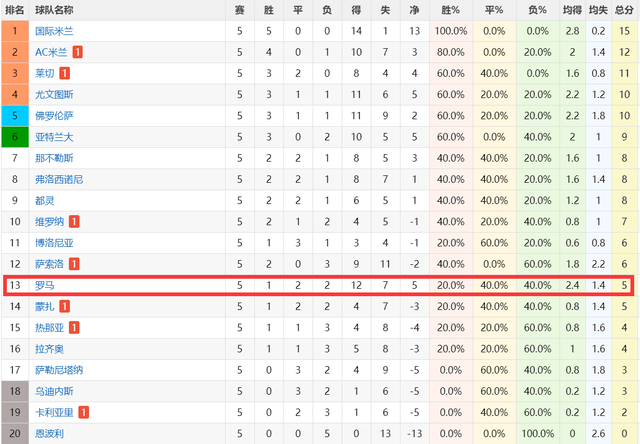The height and width of the screenshot is (444, 640).
Task: Open the 罗马 team page
Action: [44, 285]
